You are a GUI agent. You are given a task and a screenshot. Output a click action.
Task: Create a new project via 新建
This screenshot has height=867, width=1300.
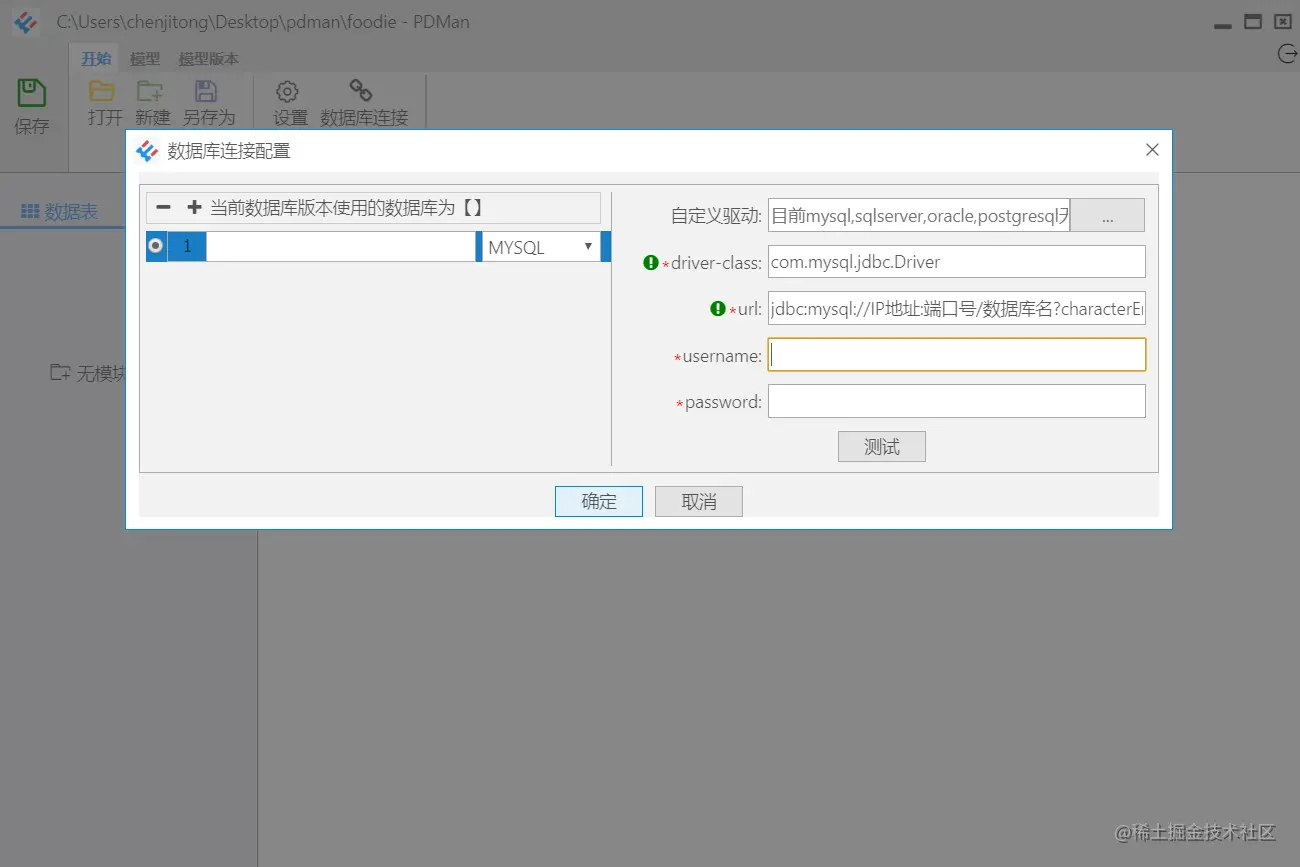[x=151, y=92]
